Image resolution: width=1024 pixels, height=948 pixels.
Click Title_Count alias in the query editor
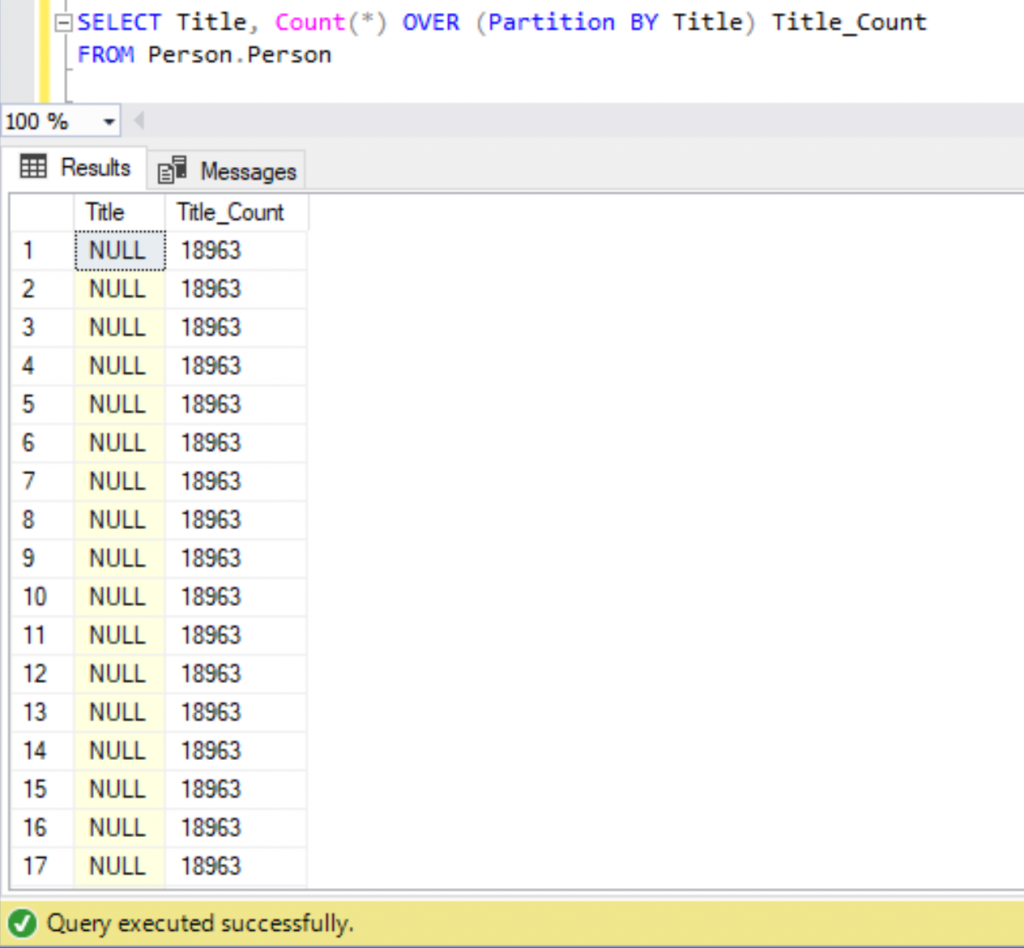[x=849, y=23]
